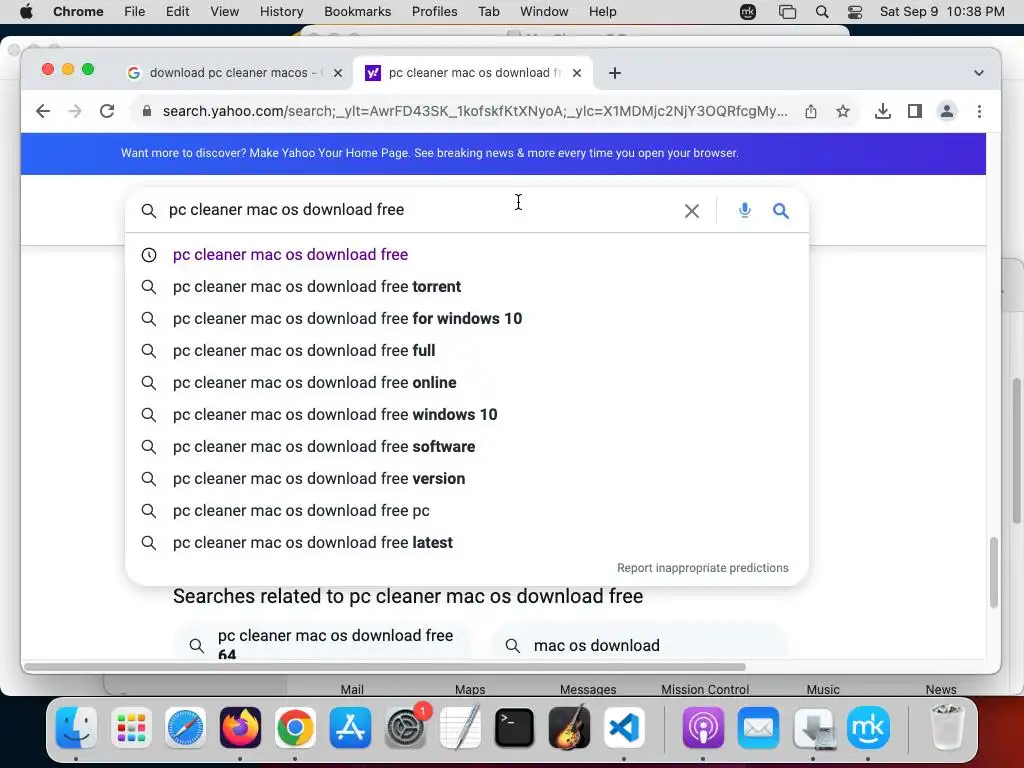Open related search 'mac os download'
The width and height of the screenshot is (1024, 768).
point(639,645)
